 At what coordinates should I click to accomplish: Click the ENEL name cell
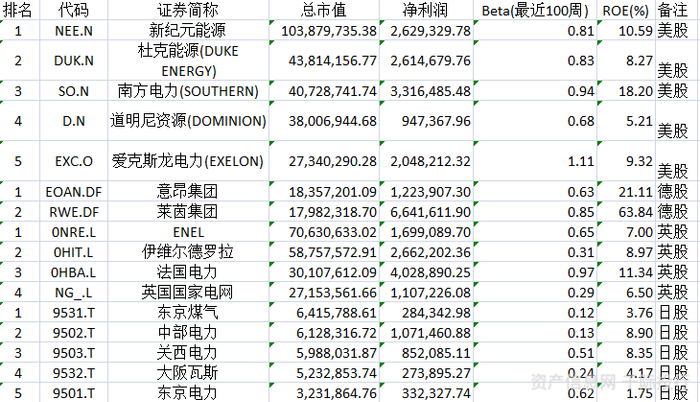point(188,231)
